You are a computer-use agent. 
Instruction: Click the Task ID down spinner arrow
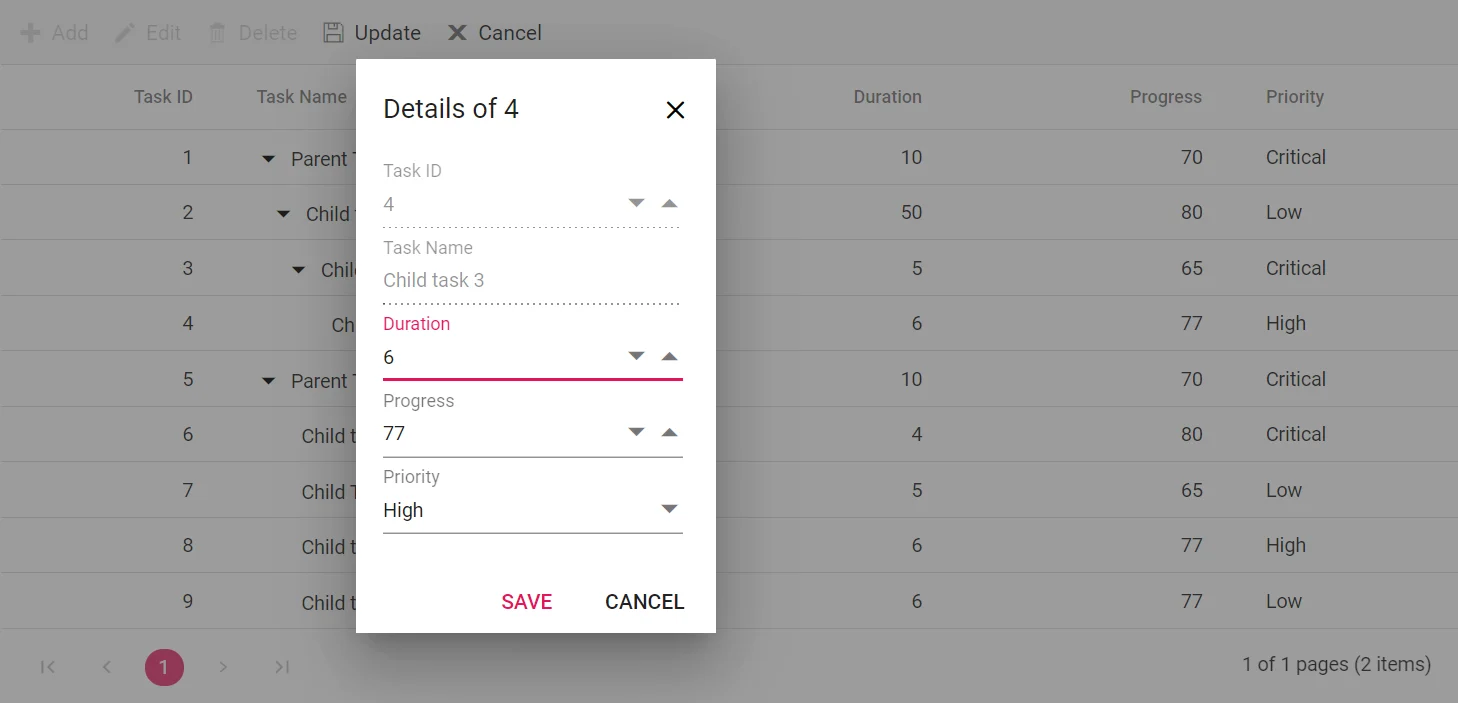(636, 201)
